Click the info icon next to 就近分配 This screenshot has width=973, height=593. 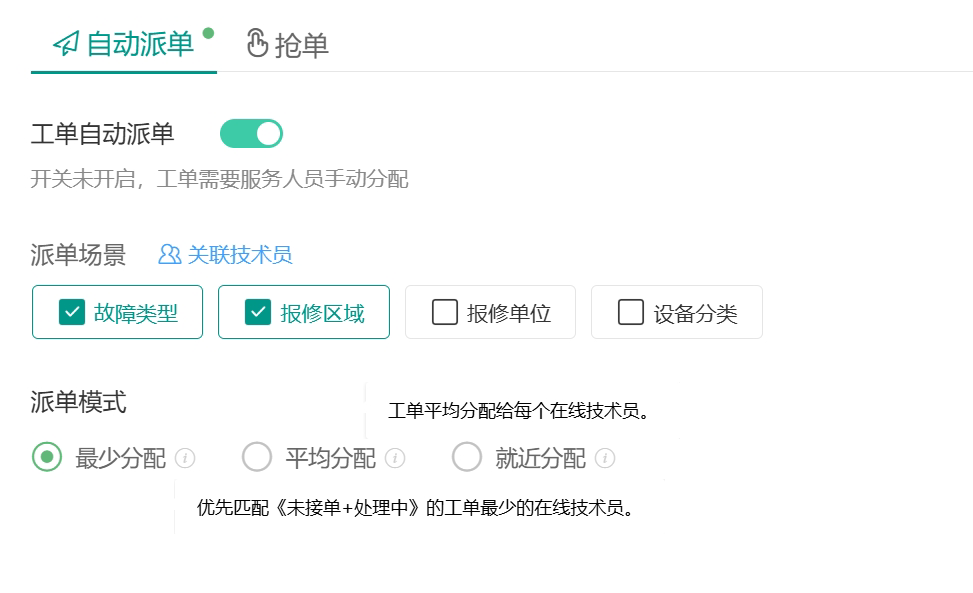coord(604,458)
